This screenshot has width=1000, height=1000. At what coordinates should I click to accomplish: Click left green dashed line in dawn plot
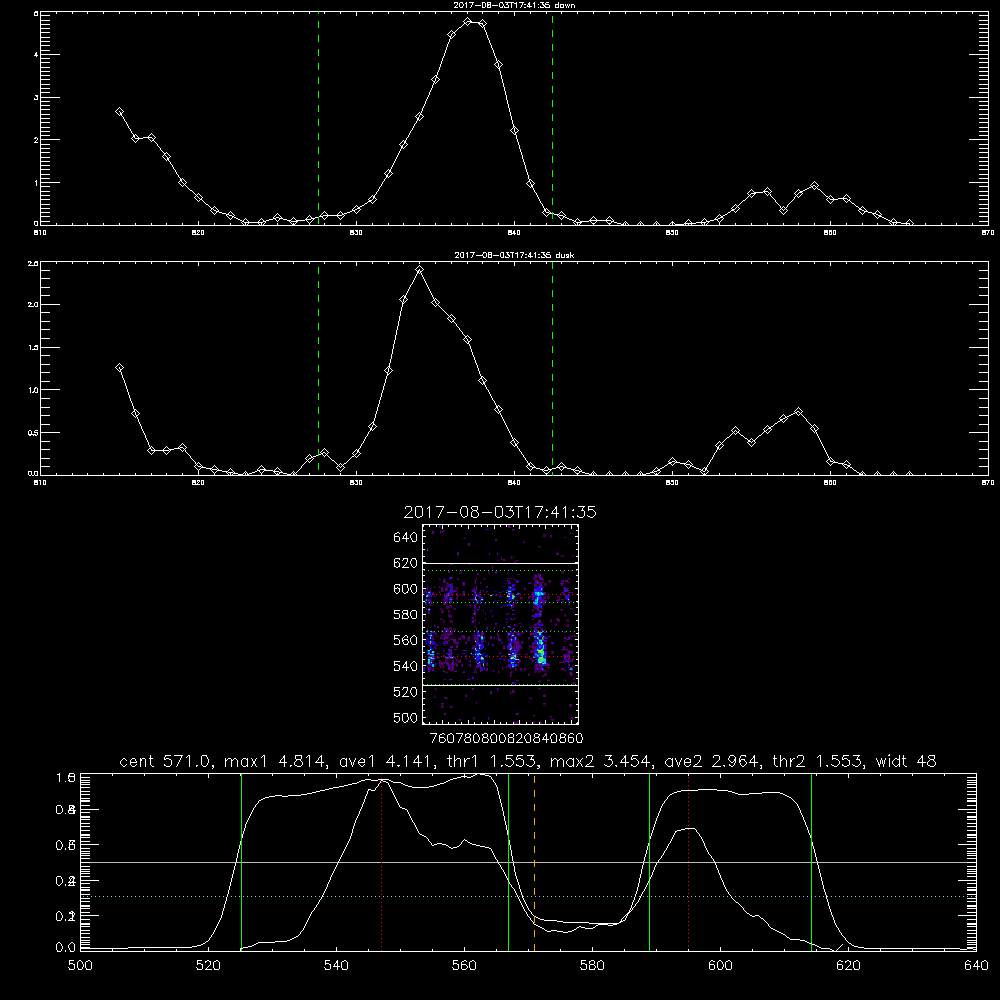tap(318, 119)
